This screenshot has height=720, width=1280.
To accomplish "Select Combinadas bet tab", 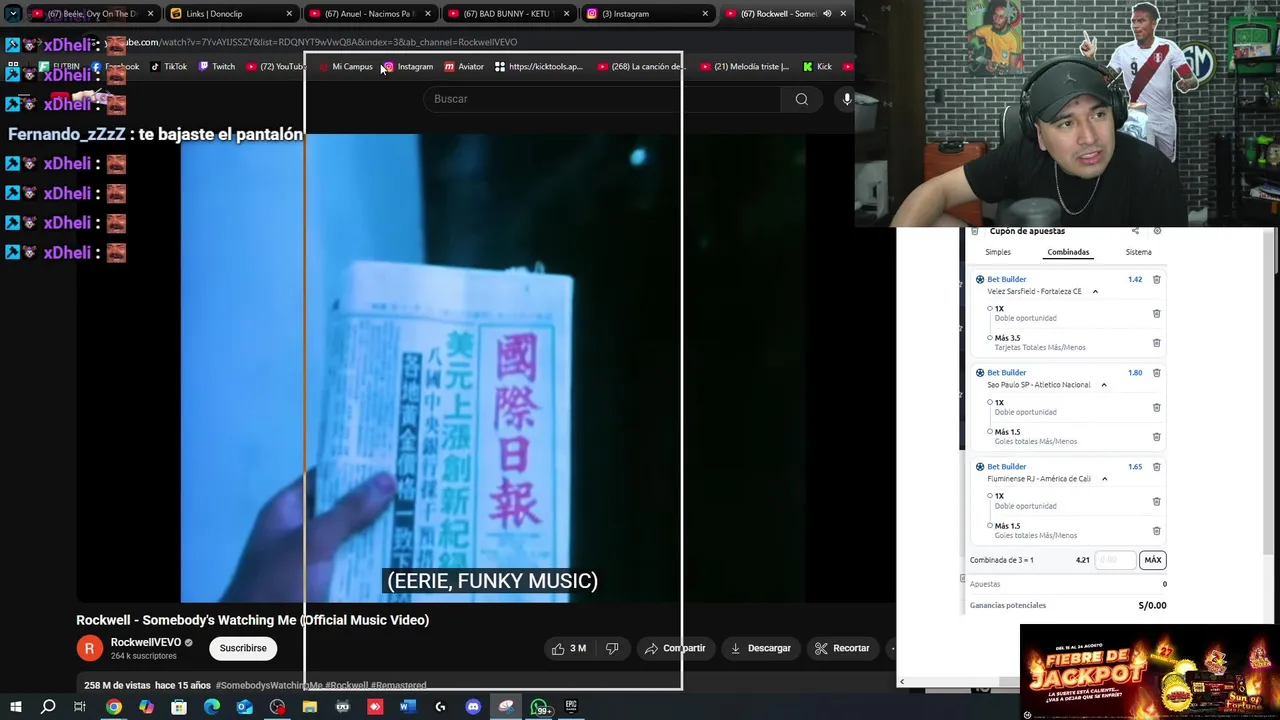I will [x=1068, y=252].
